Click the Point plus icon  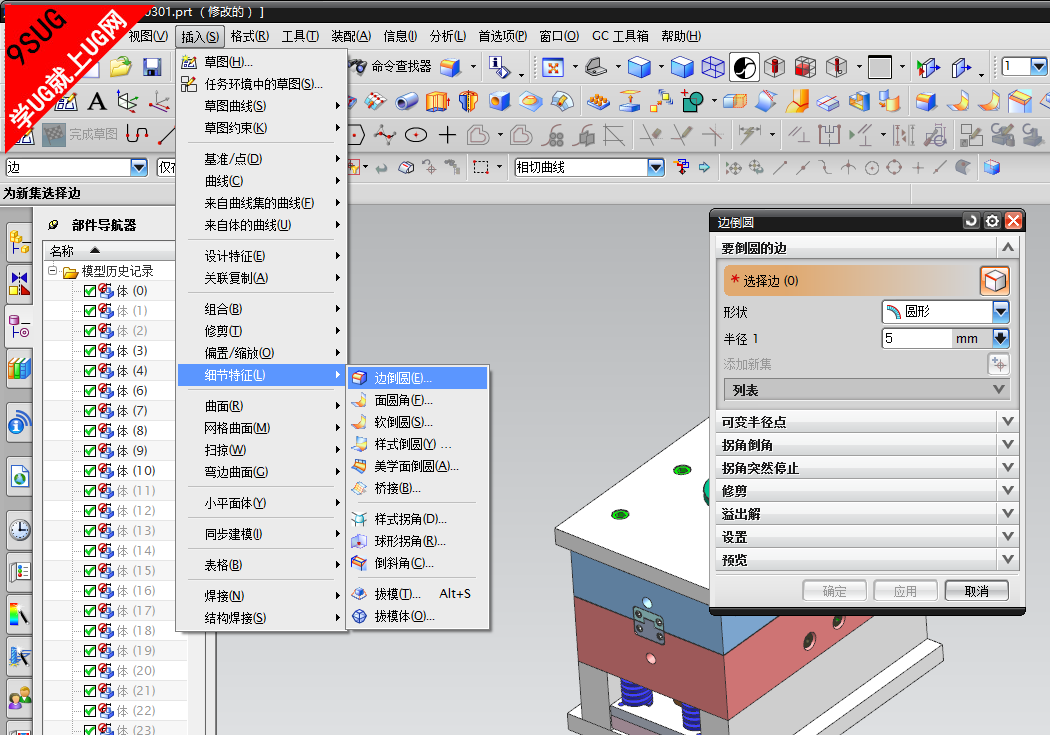(x=447, y=135)
